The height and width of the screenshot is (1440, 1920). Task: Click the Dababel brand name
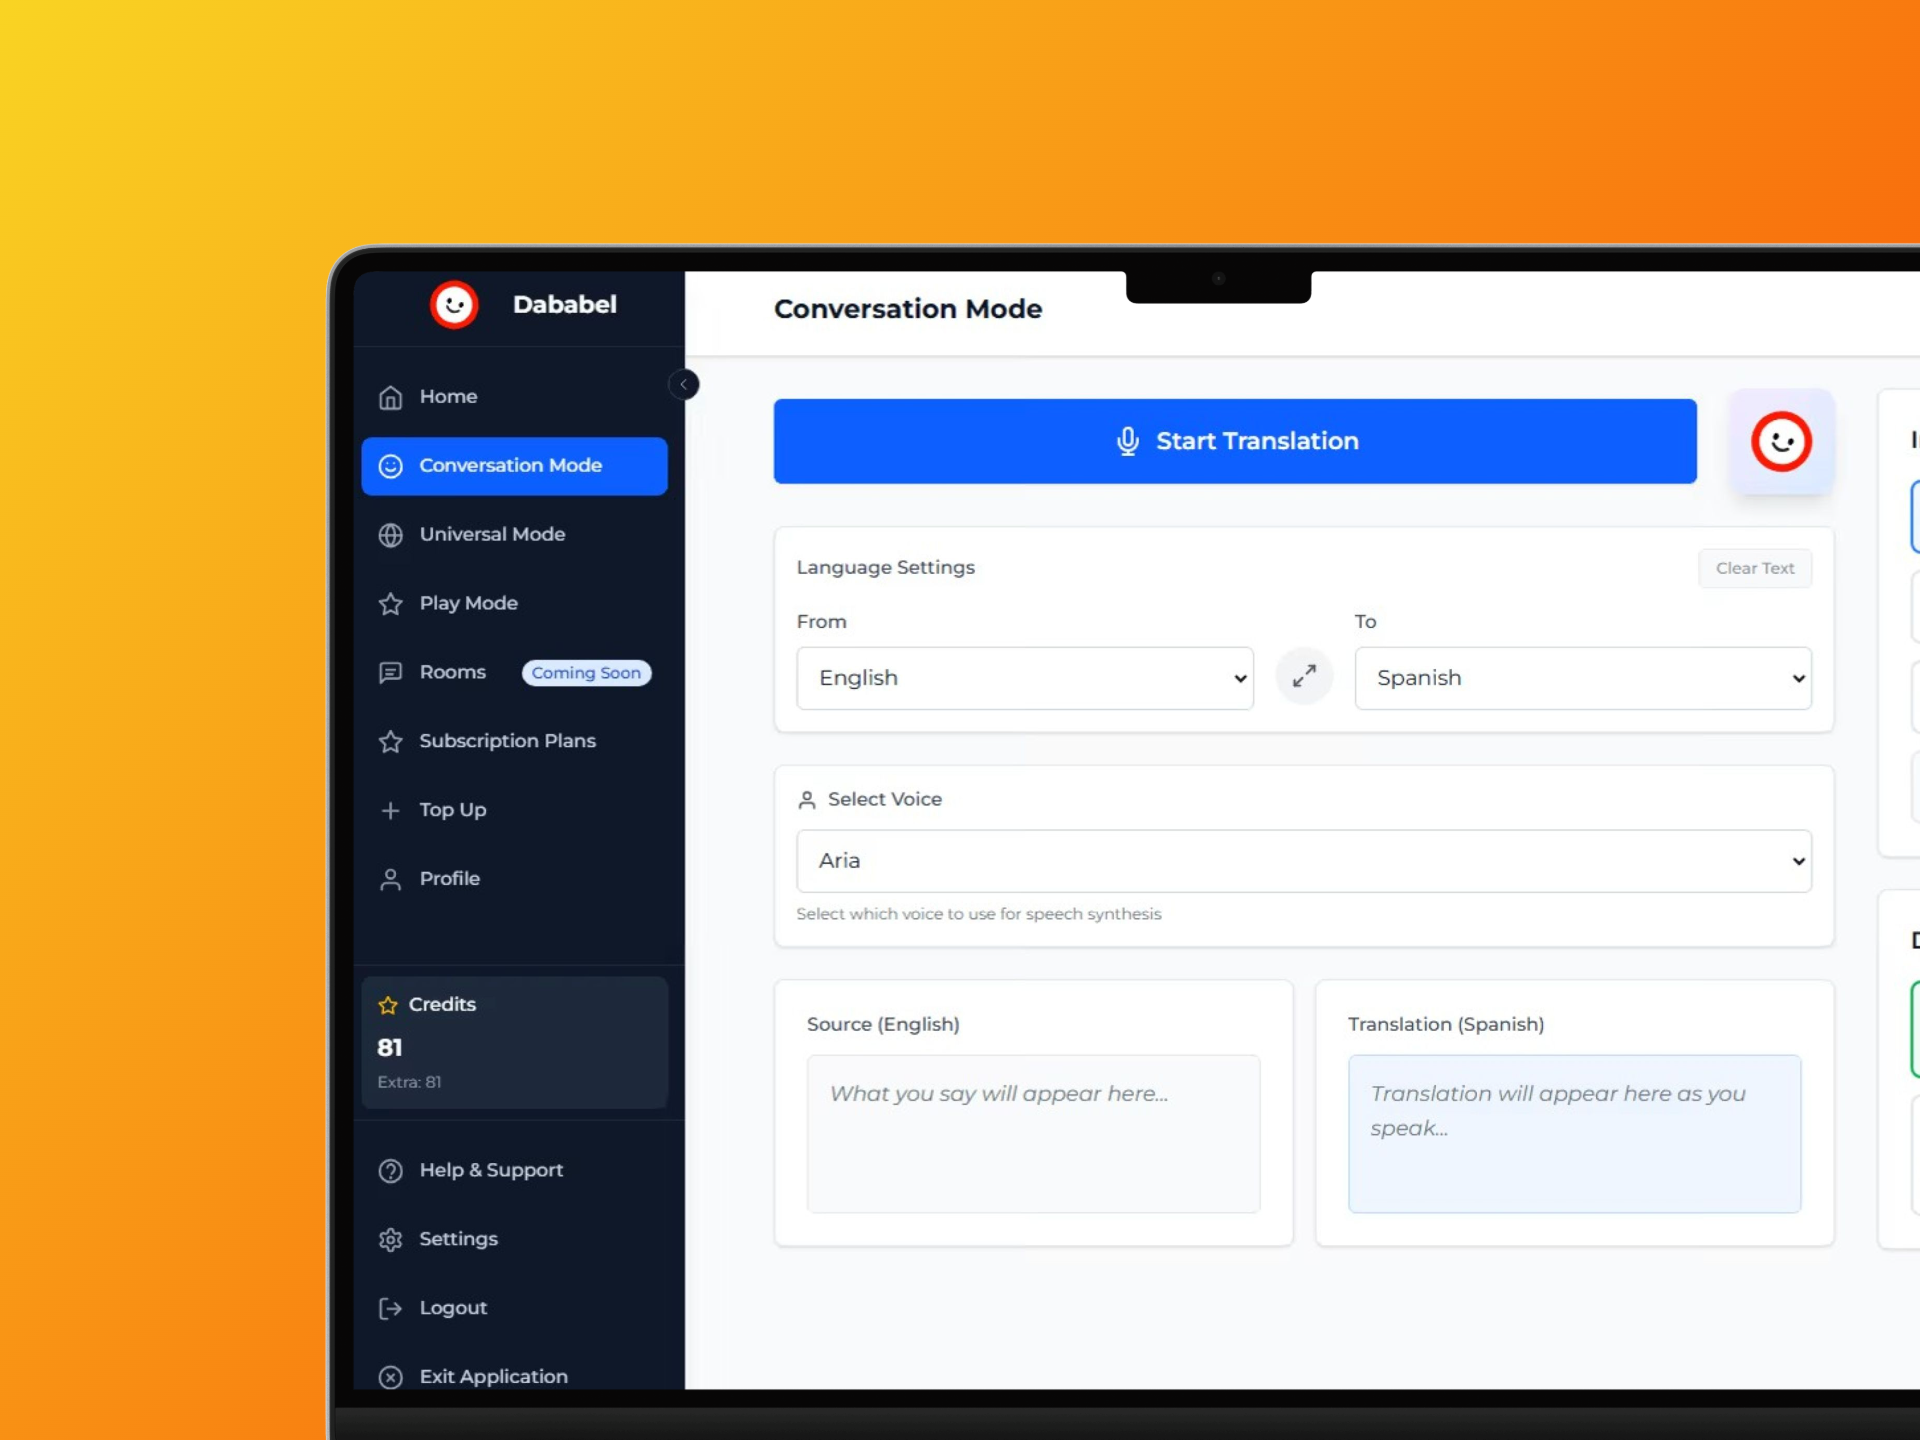pos(564,305)
